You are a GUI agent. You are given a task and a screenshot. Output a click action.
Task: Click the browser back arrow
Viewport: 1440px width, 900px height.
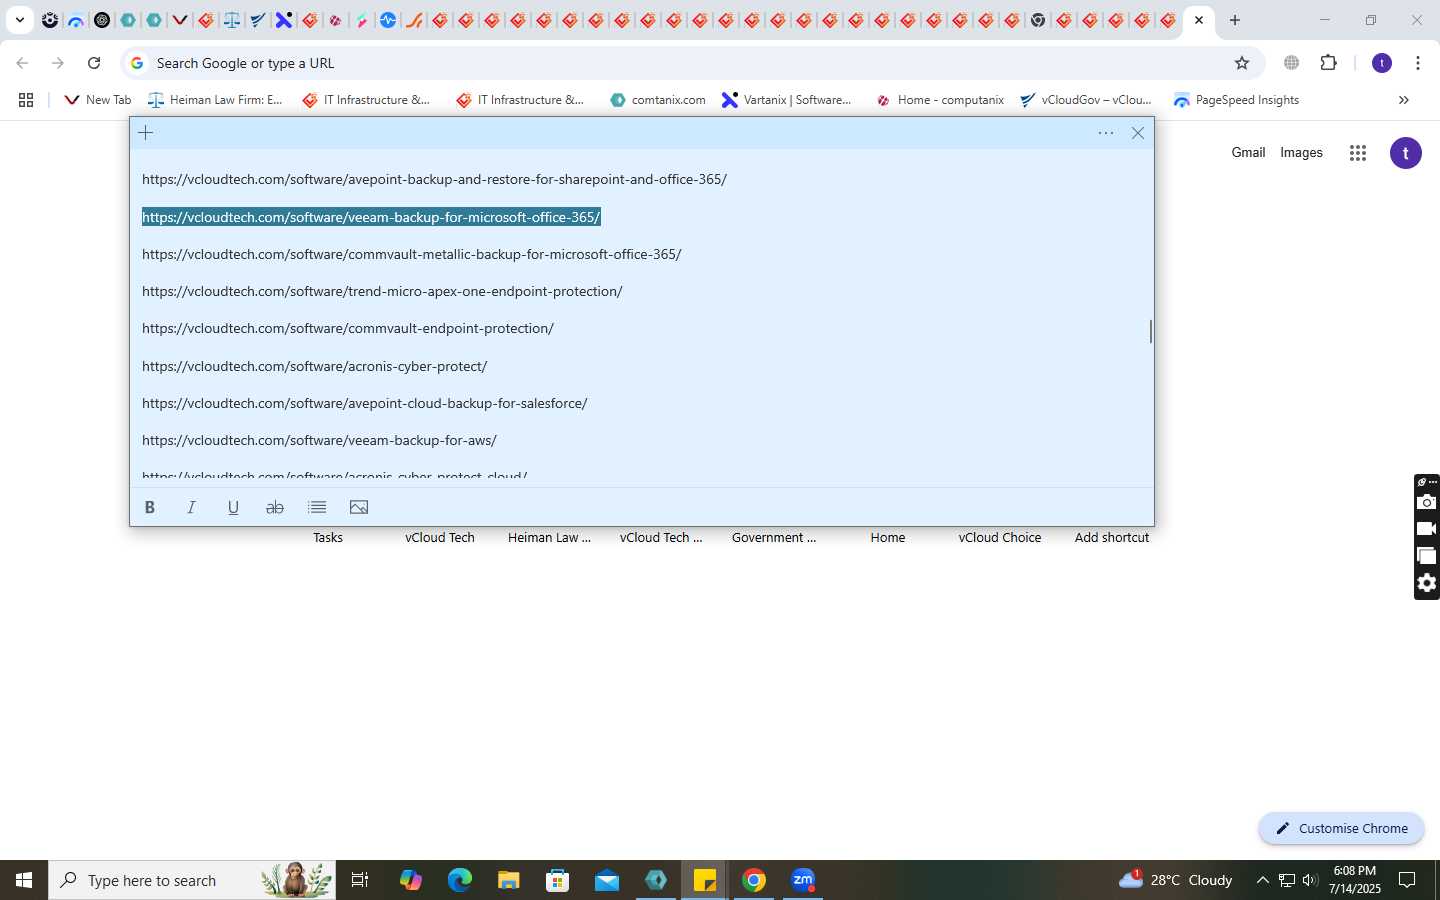(22, 63)
